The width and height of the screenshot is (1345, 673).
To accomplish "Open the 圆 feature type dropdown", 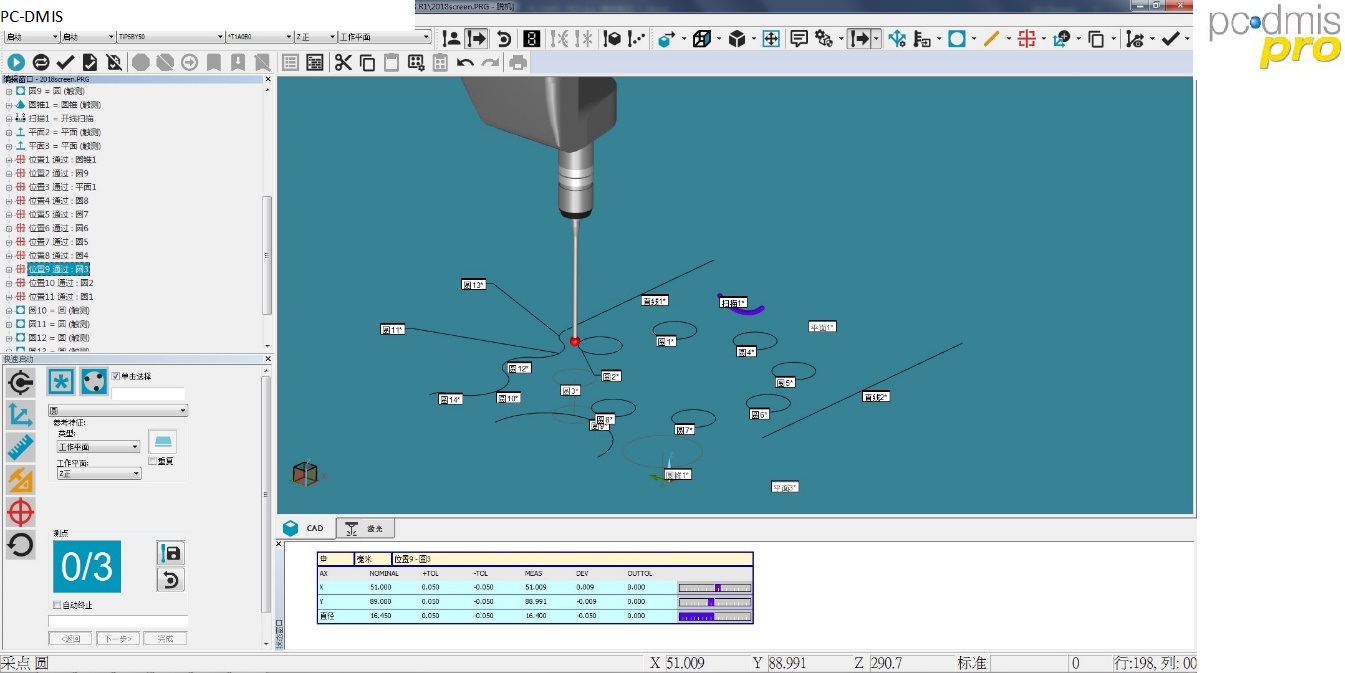I will coord(120,410).
